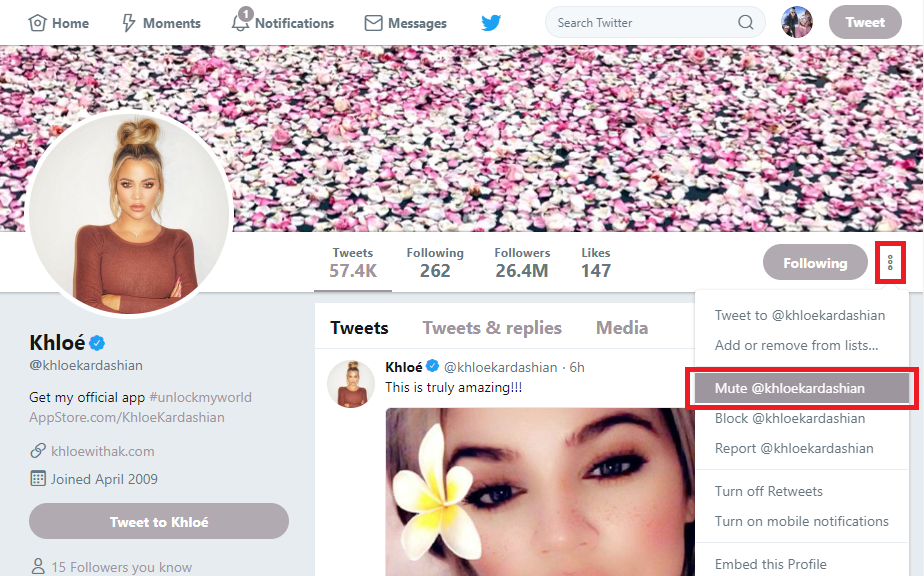This screenshot has height=576, width=924.
Task: Open the more actions overflow menu
Action: pyautogui.click(x=890, y=262)
